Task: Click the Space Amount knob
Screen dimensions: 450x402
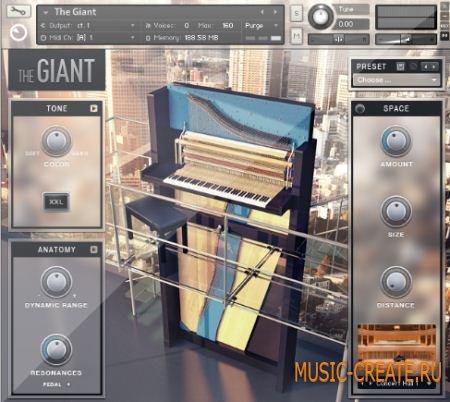Action: tap(396, 141)
